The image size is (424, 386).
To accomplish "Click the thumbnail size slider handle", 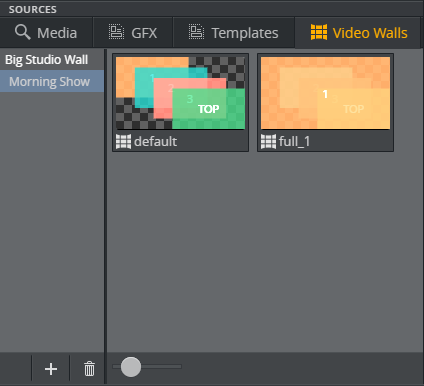I will coord(131,367).
